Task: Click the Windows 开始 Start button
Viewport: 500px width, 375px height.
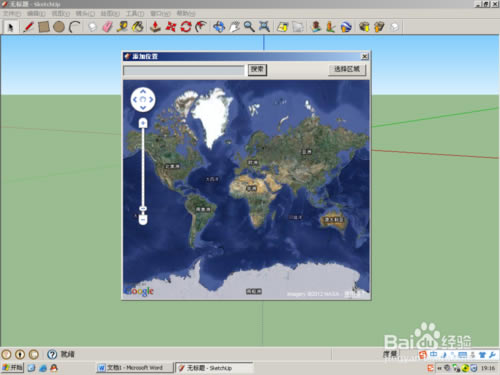Action: tap(12, 368)
